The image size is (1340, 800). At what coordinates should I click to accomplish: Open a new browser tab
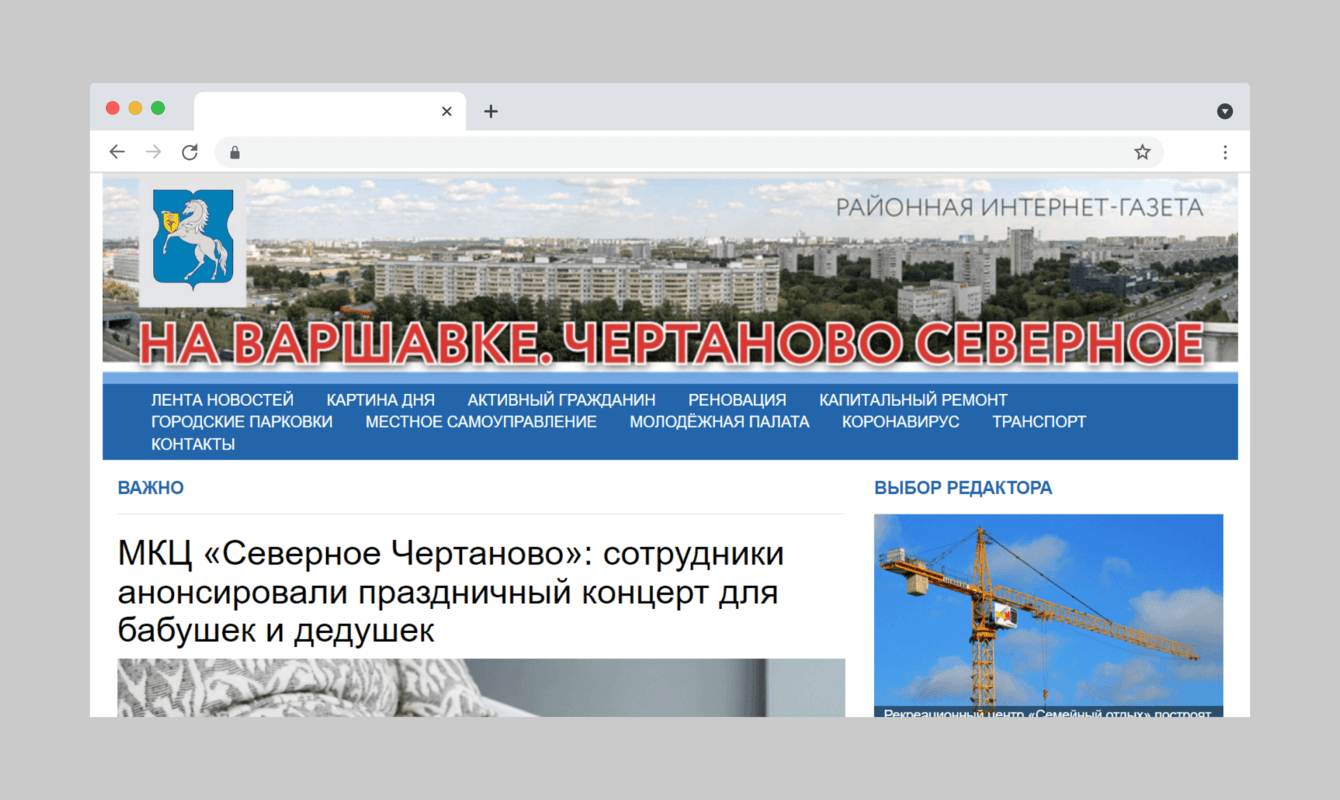490,111
